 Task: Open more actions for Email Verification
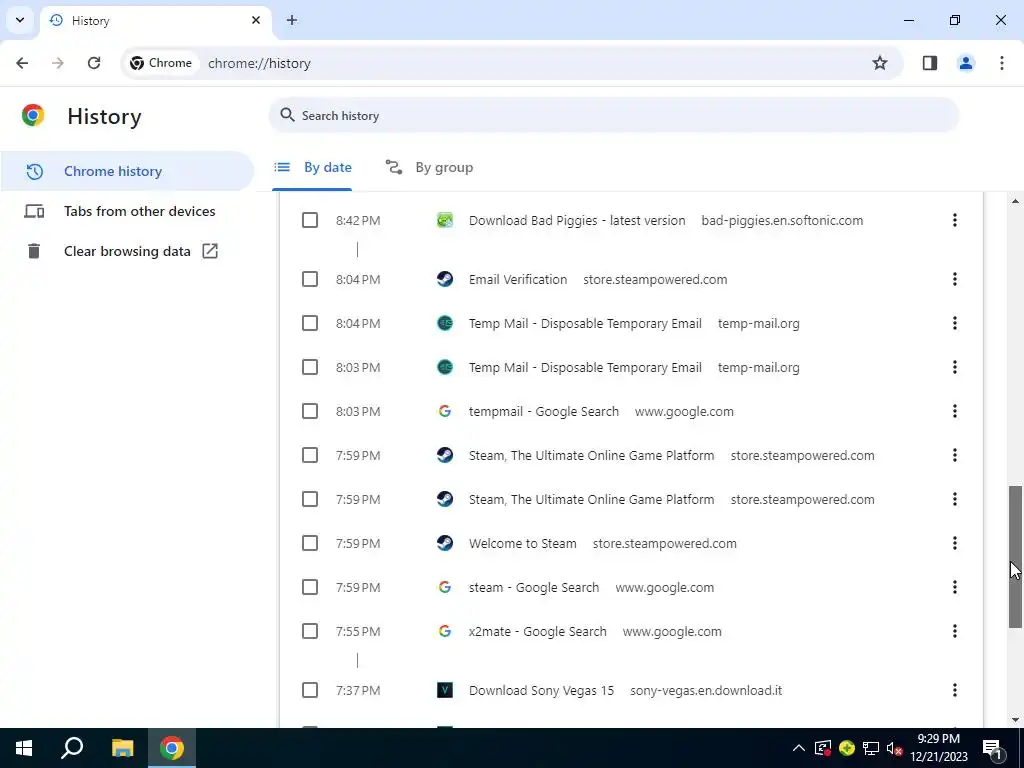click(x=955, y=280)
